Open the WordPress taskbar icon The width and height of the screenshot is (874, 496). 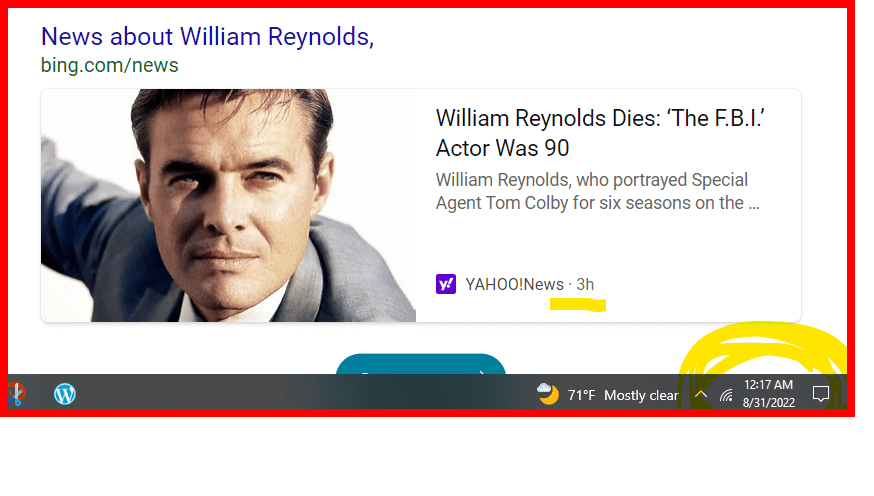pos(65,394)
